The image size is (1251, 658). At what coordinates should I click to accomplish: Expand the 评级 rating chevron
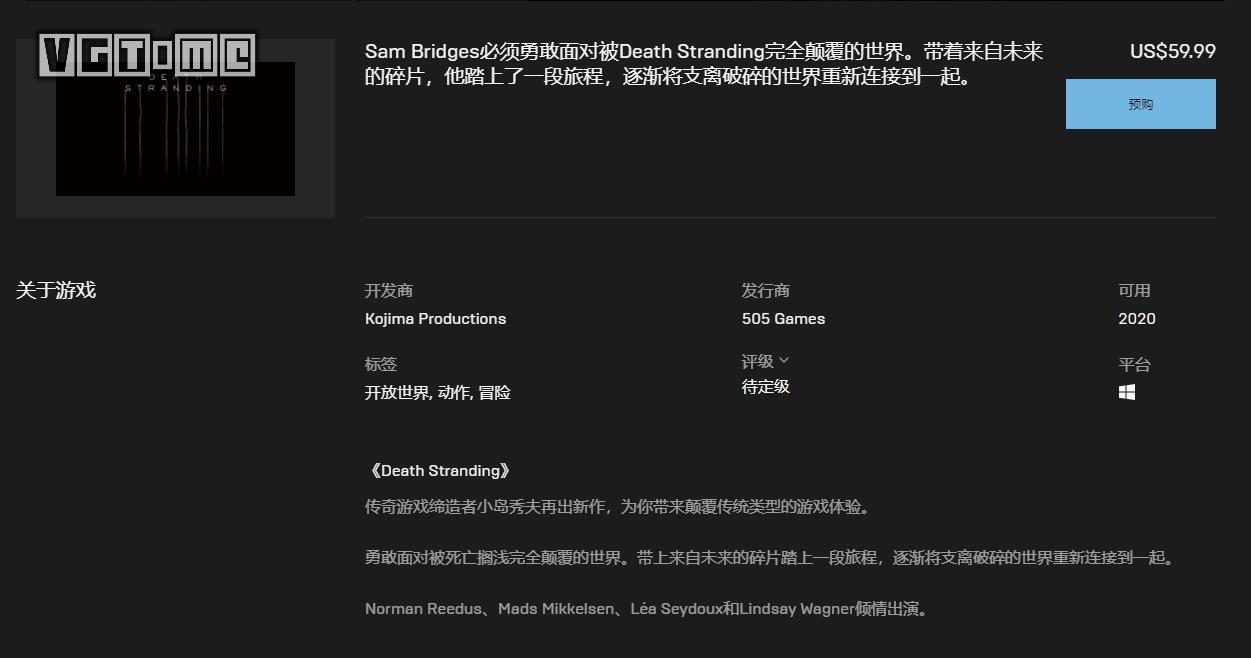(784, 360)
